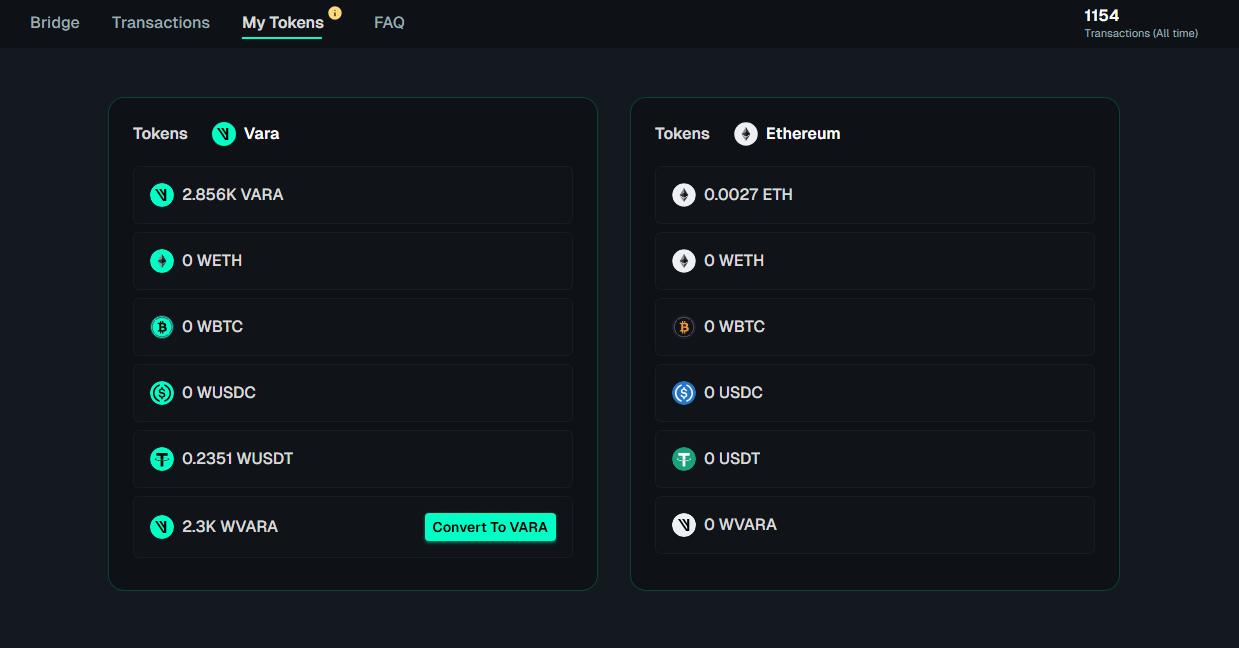Screen dimensions: 1239x648
Task: Click the 1154 transactions counter
Action: pyautogui.click(x=1102, y=15)
